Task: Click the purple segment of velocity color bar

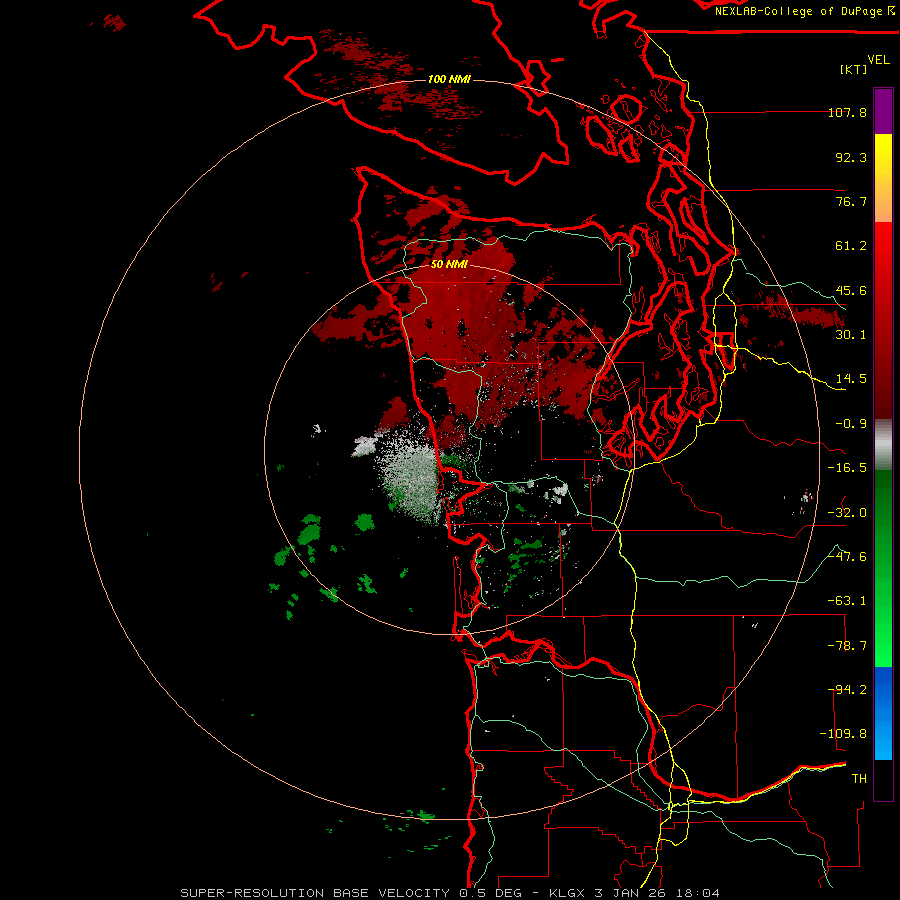Action: coord(883,111)
